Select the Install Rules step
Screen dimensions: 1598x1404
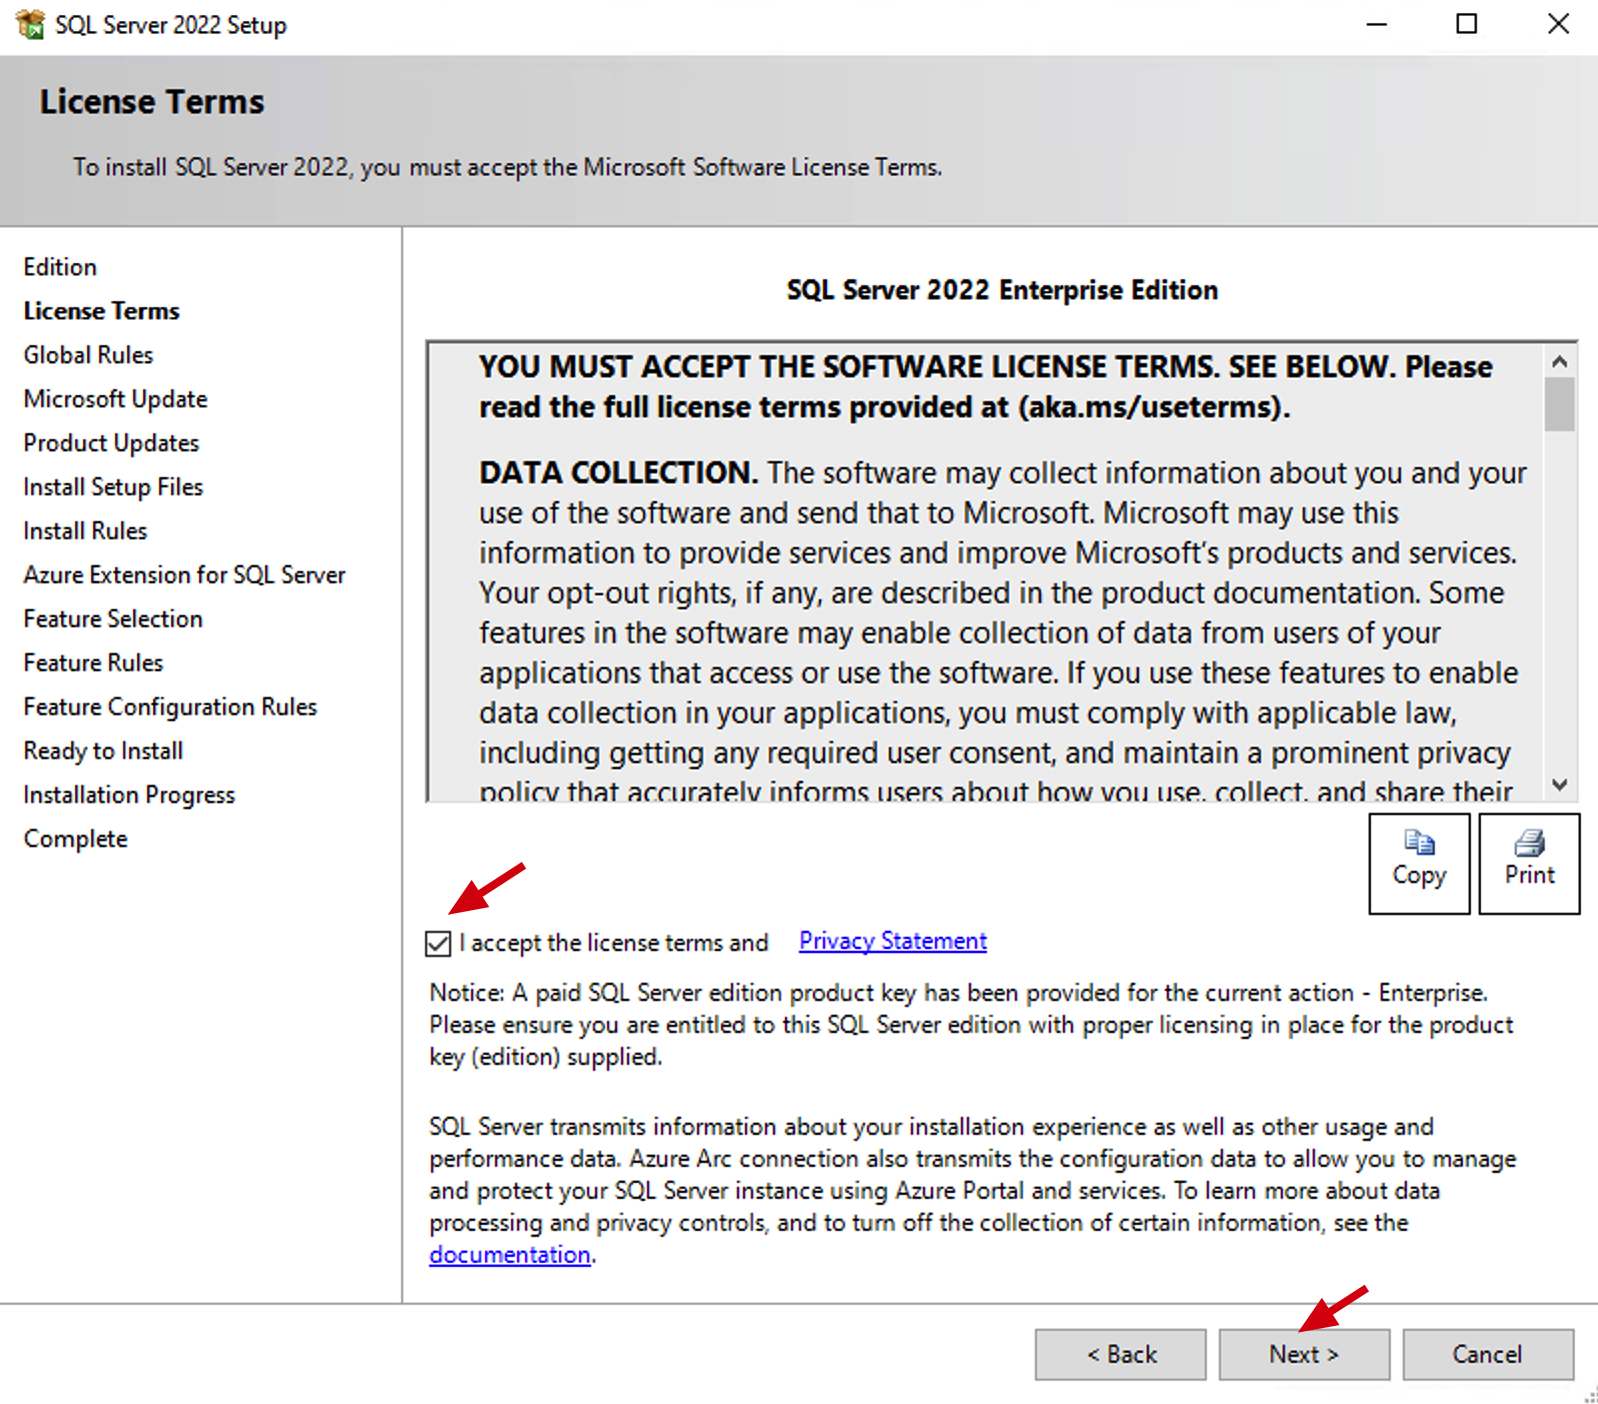coord(85,531)
